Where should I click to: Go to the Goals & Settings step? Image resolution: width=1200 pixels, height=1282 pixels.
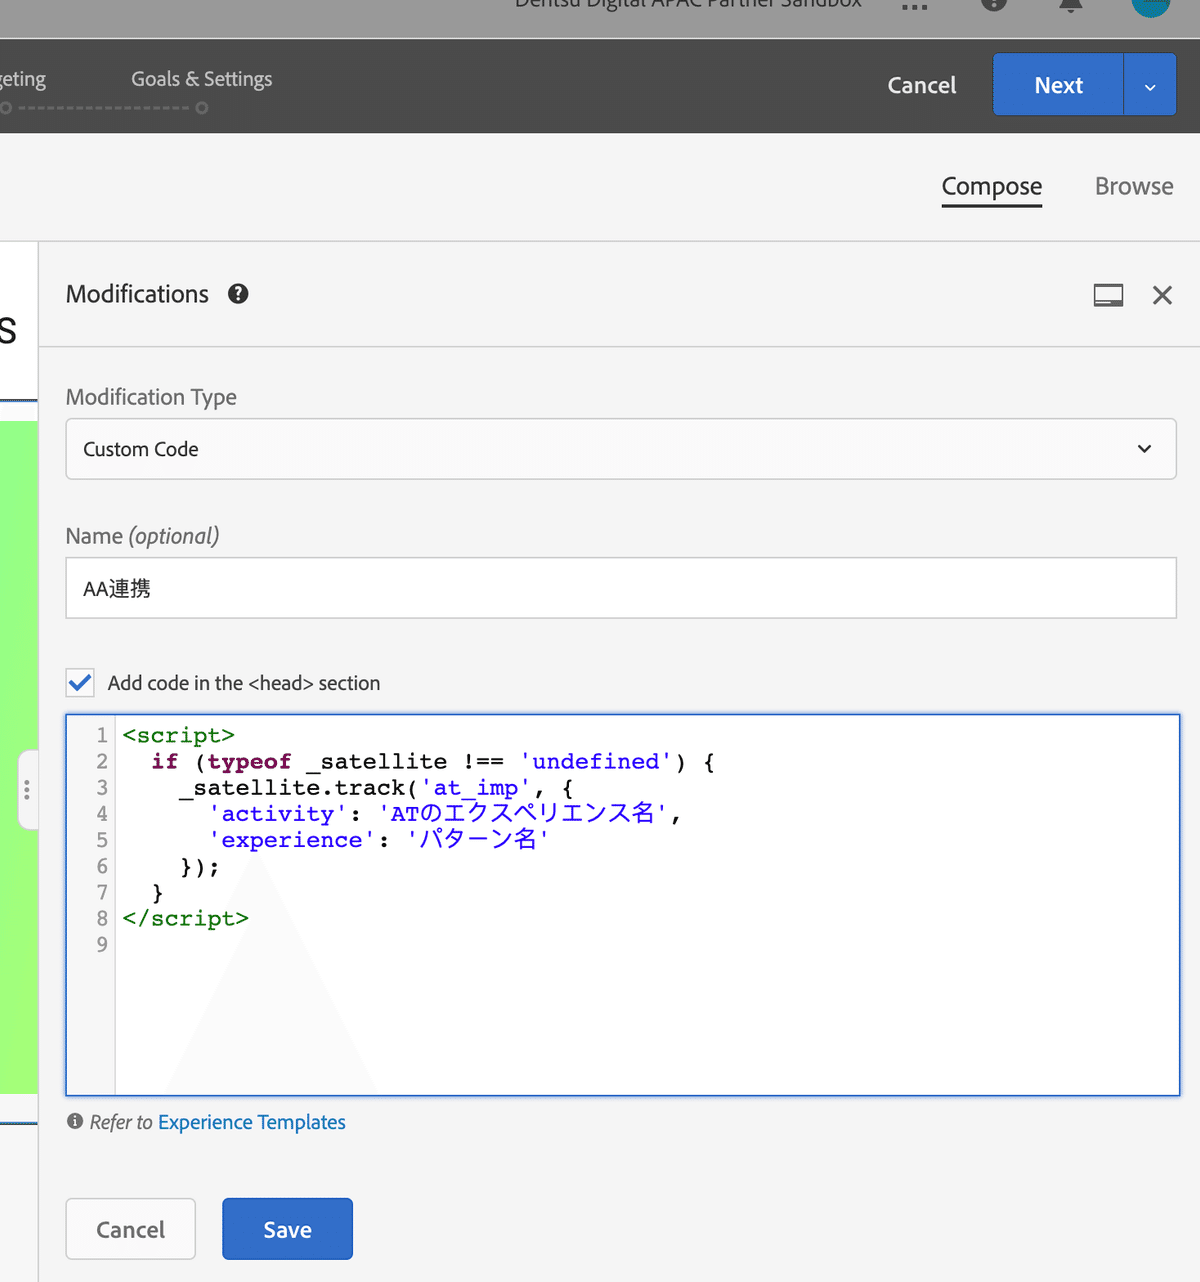(202, 79)
